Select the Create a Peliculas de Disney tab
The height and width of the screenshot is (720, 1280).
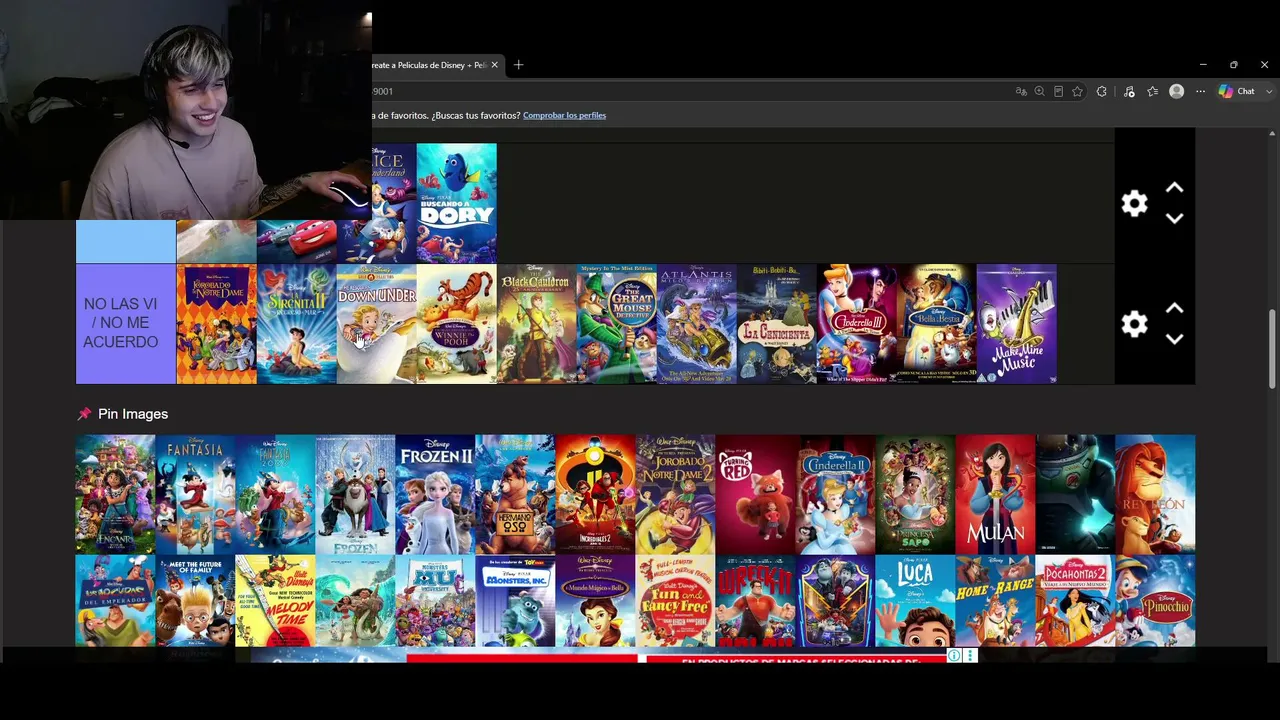pyautogui.click(x=429, y=65)
